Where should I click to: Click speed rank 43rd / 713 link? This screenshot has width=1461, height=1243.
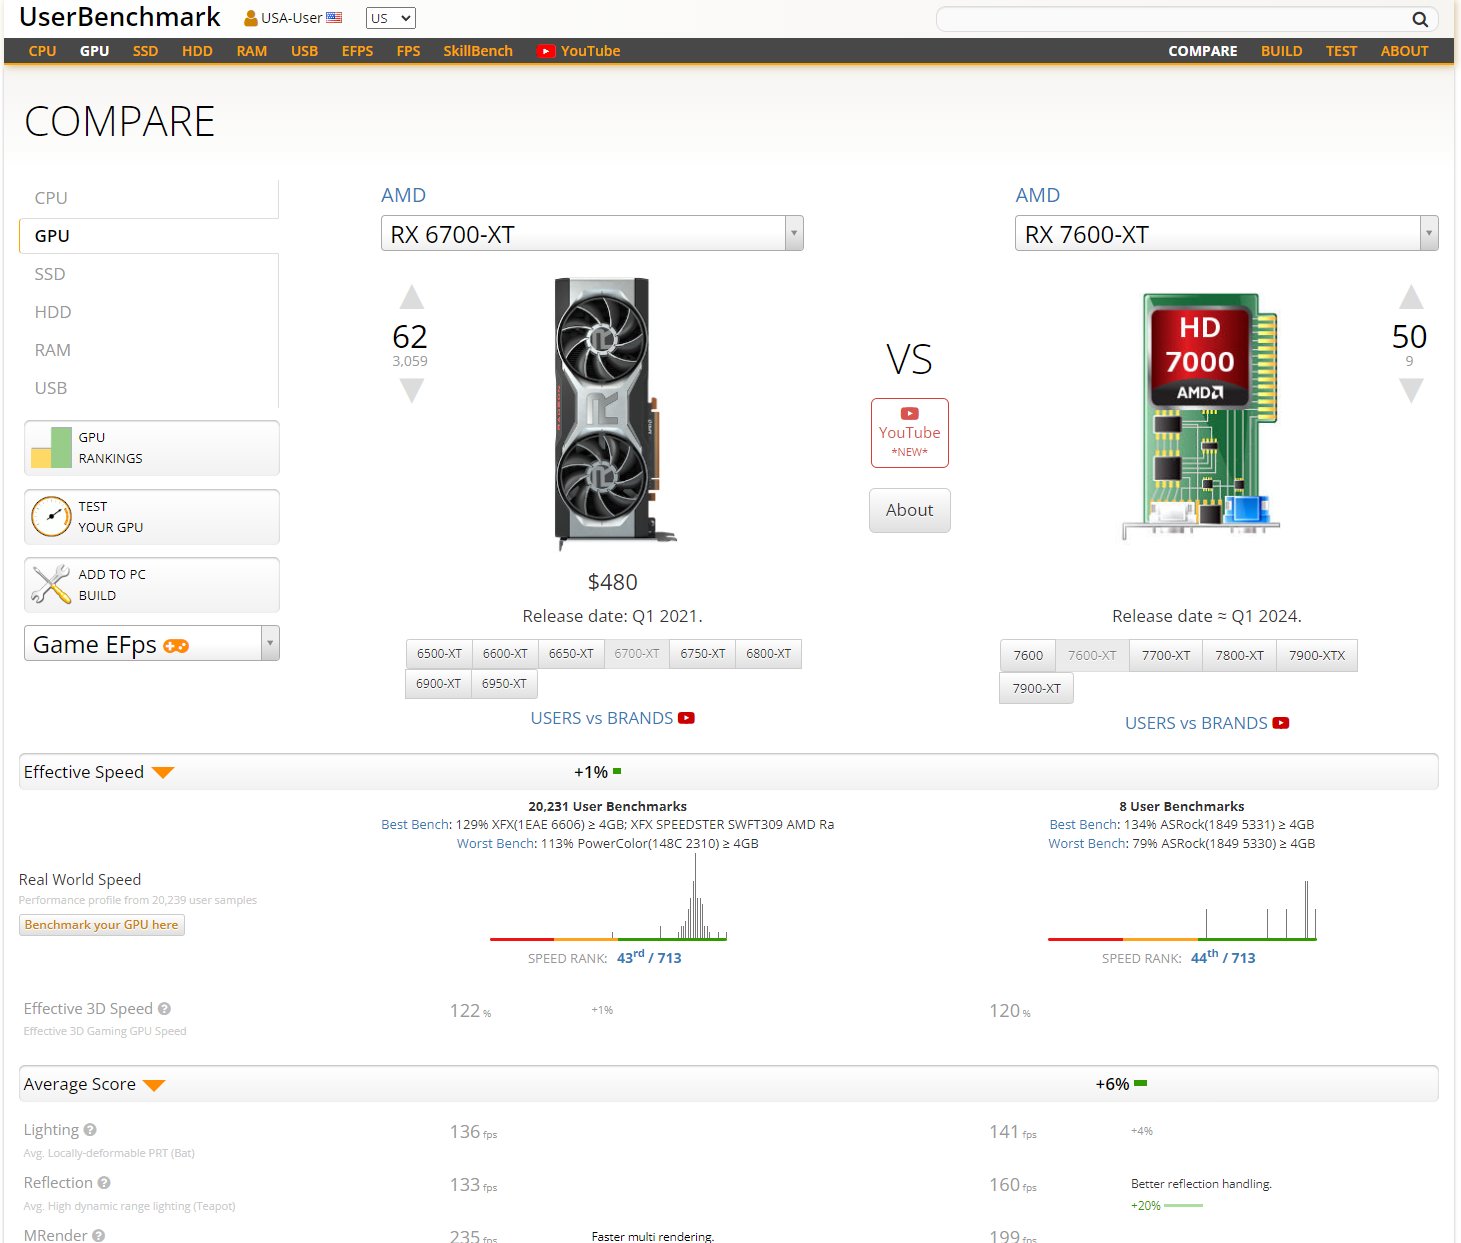point(649,957)
